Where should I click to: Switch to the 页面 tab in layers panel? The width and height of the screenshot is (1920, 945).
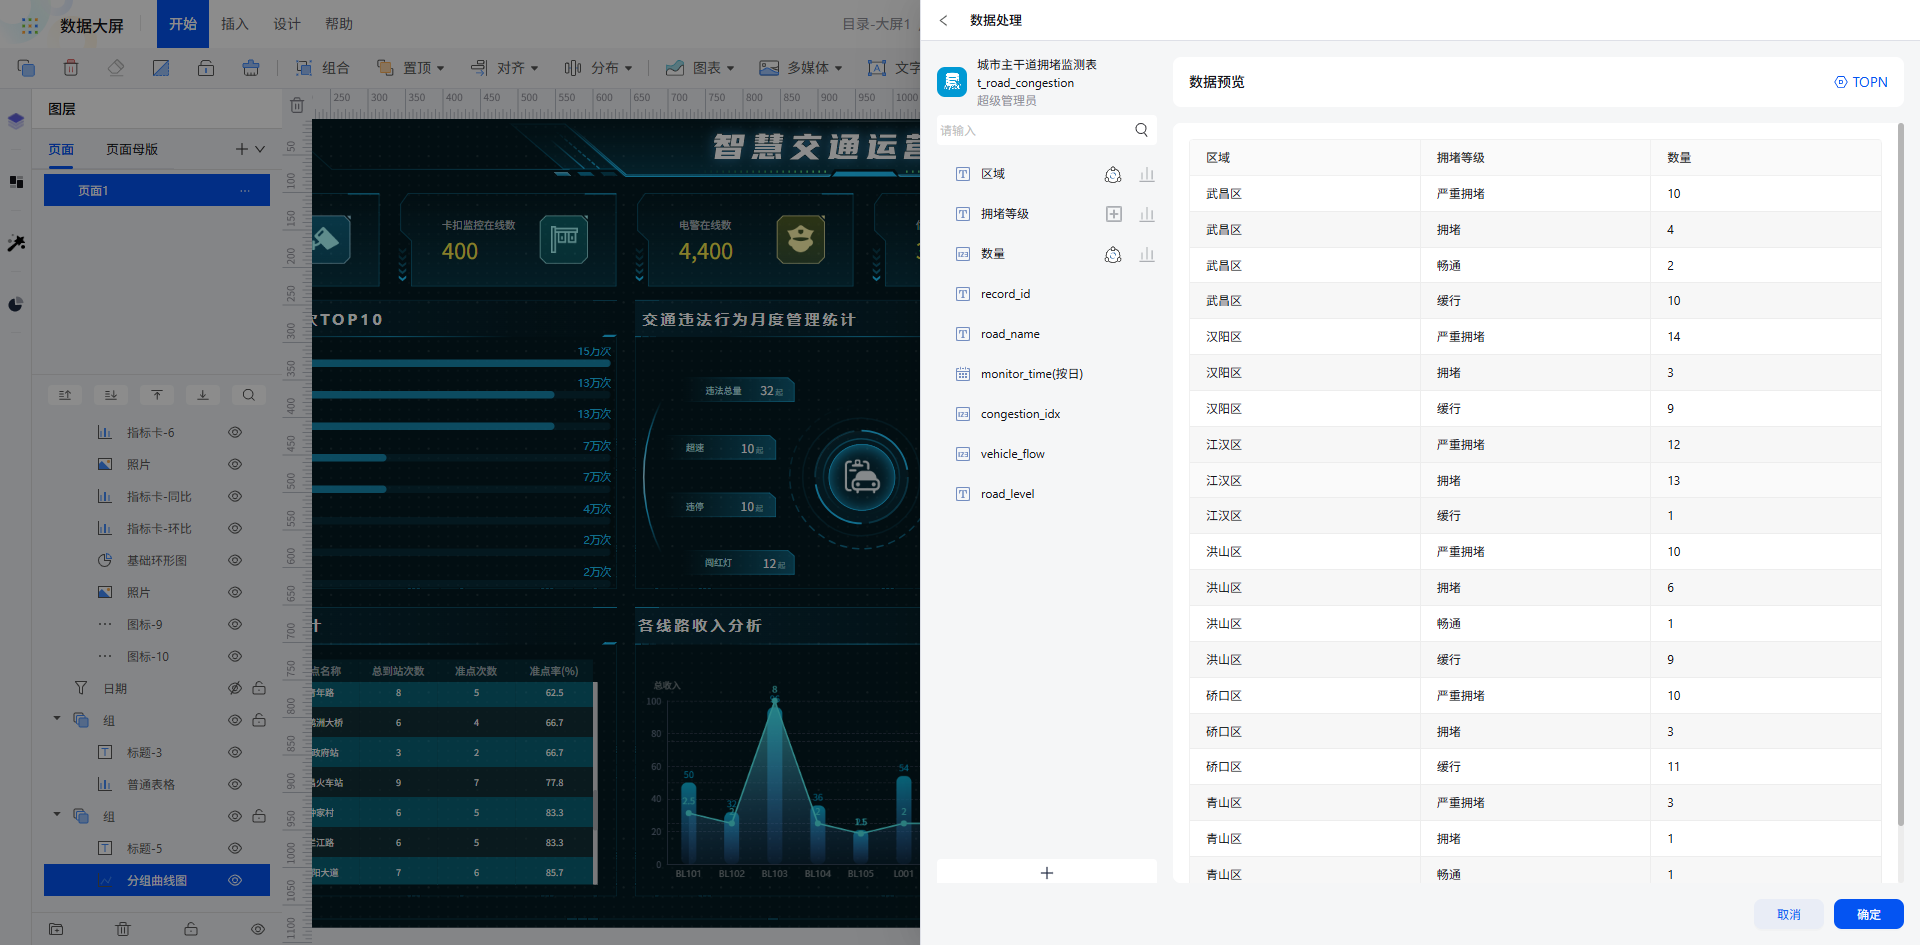coord(61,149)
